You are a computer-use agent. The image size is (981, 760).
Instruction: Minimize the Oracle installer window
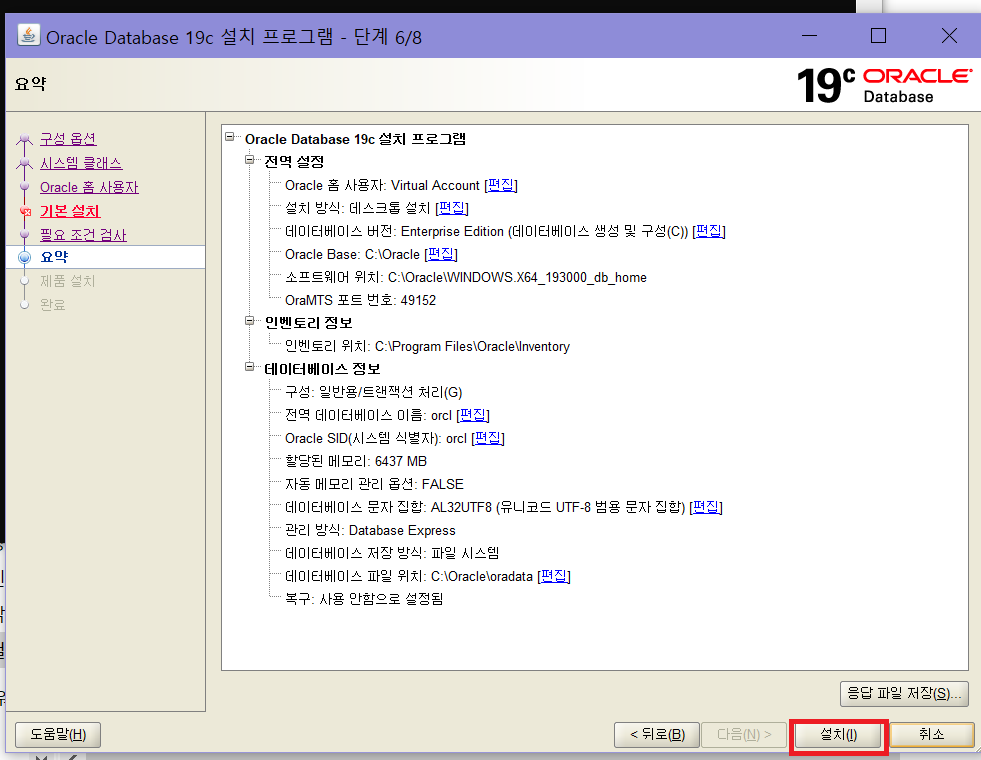click(x=810, y=36)
